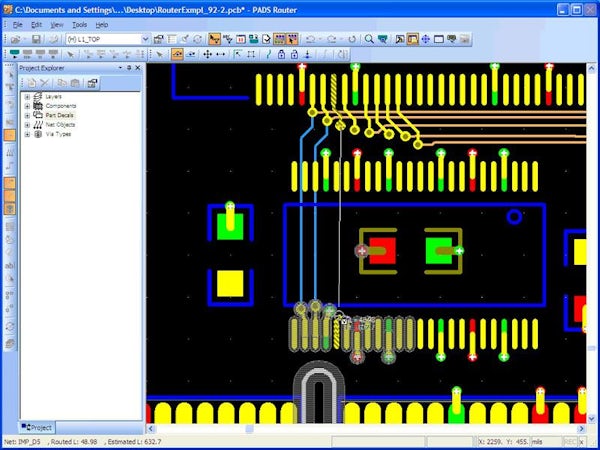
Task: Click the teal board-design toolbar icon
Action: (253, 39)
